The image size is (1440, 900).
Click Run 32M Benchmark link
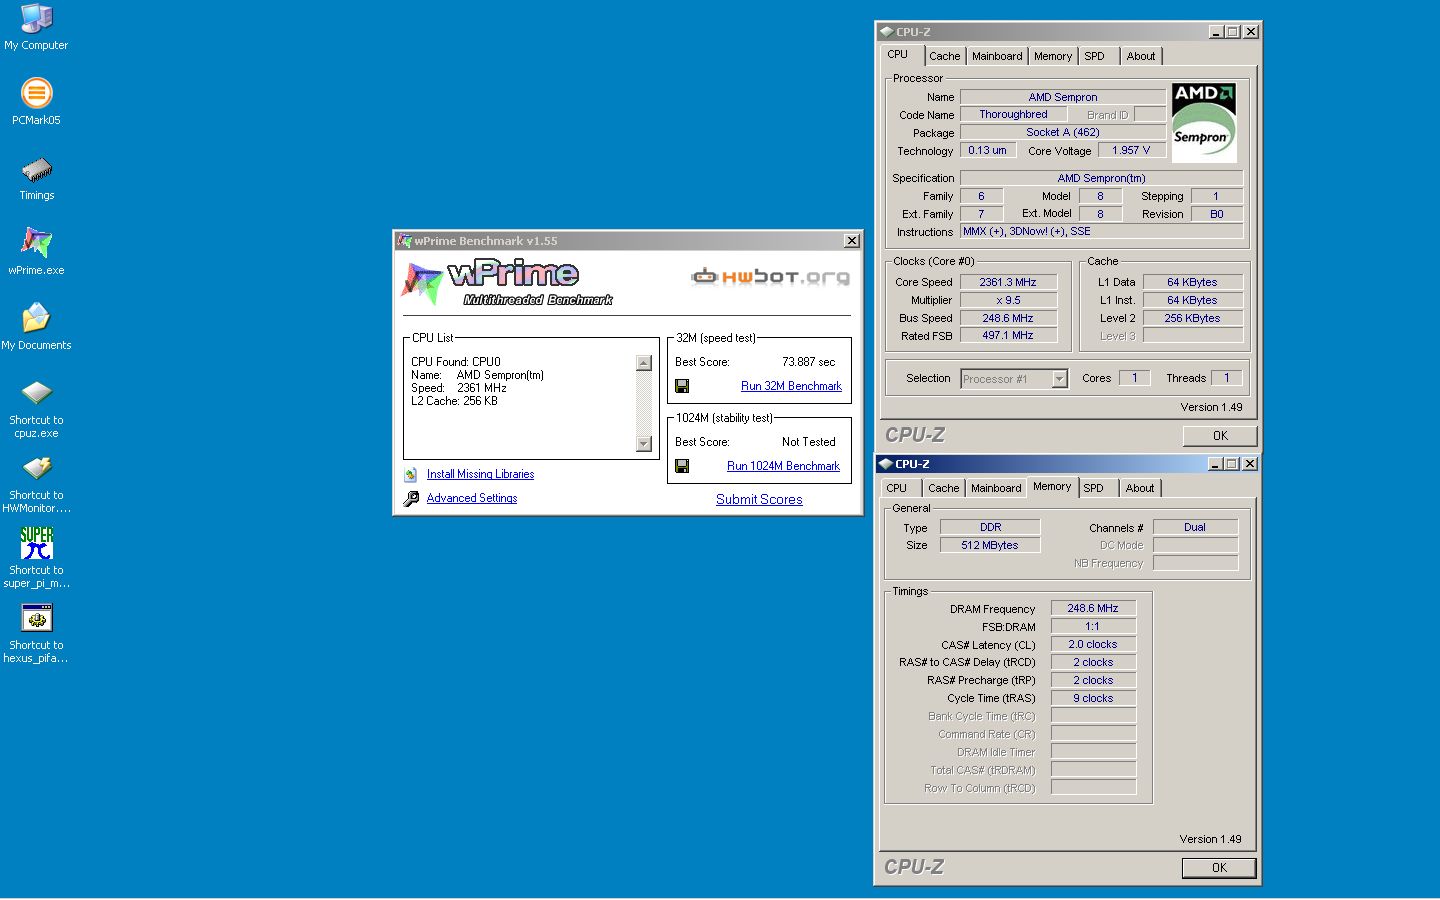(x=791, y=386)
